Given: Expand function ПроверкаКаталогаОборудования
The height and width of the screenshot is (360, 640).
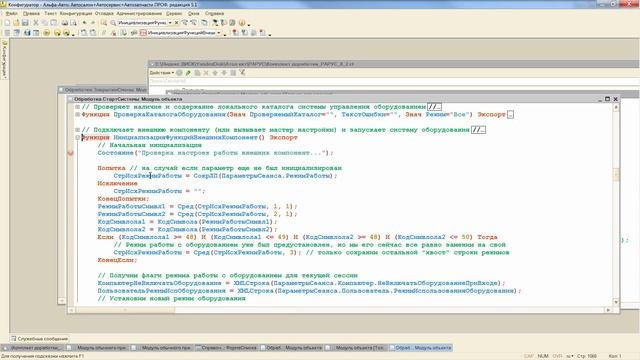Looking at the screenshot, I should [77, 115].
